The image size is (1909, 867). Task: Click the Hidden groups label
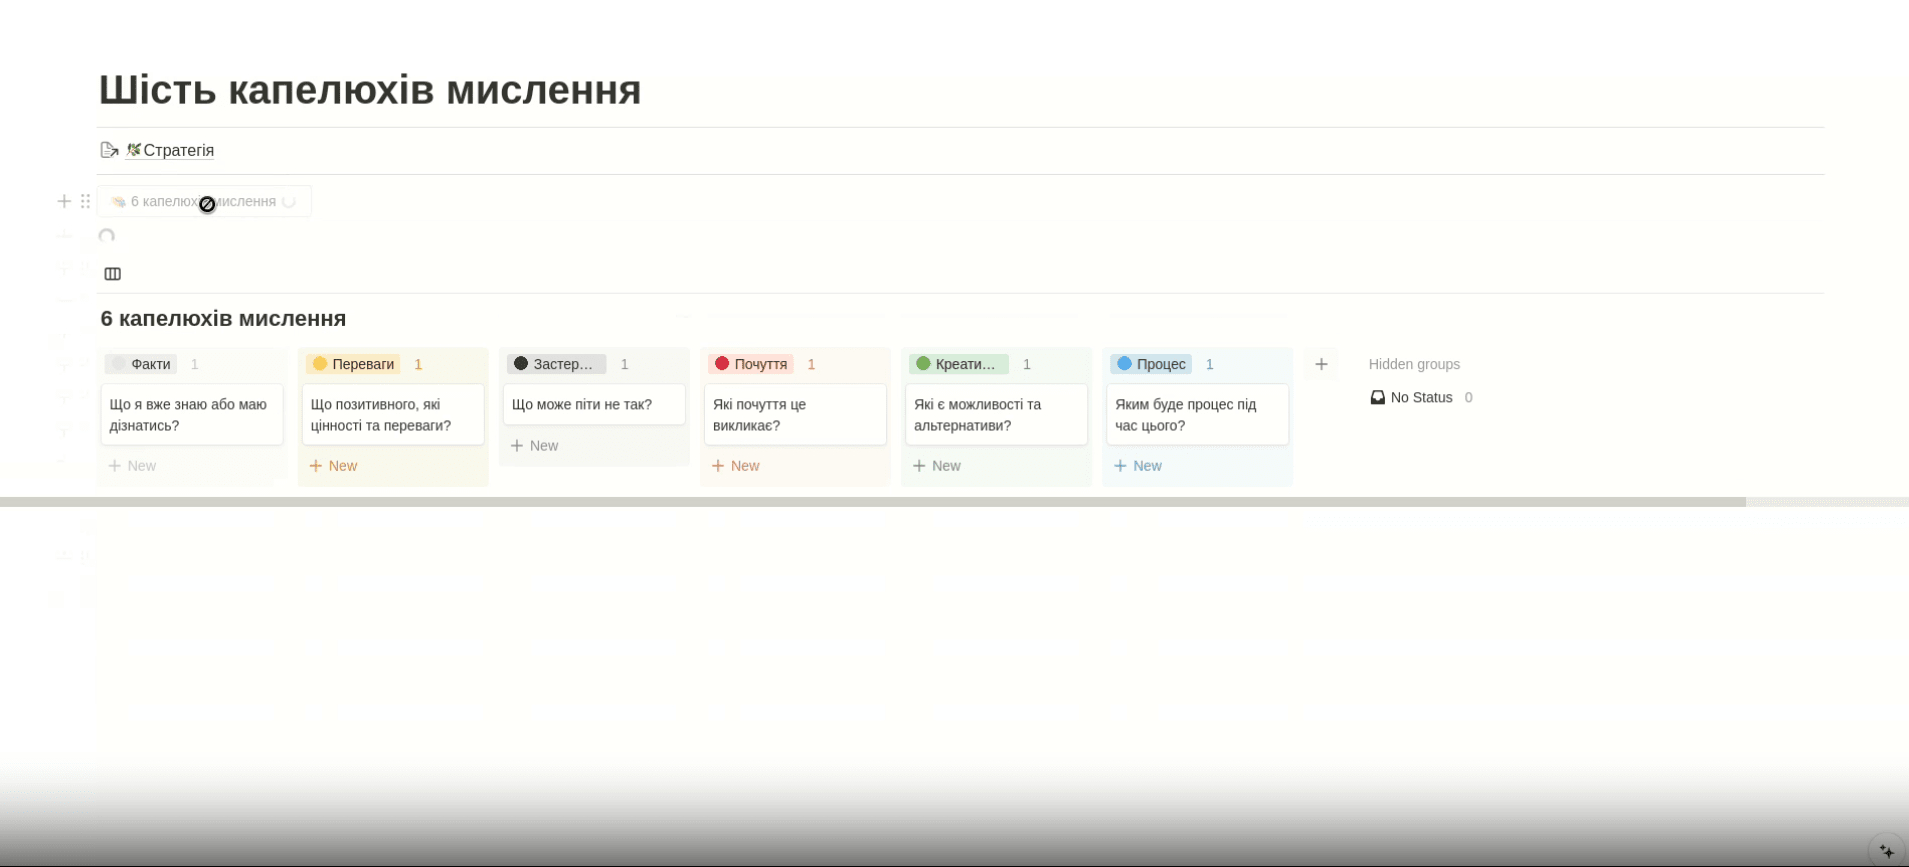click(x=1414, y=364)
